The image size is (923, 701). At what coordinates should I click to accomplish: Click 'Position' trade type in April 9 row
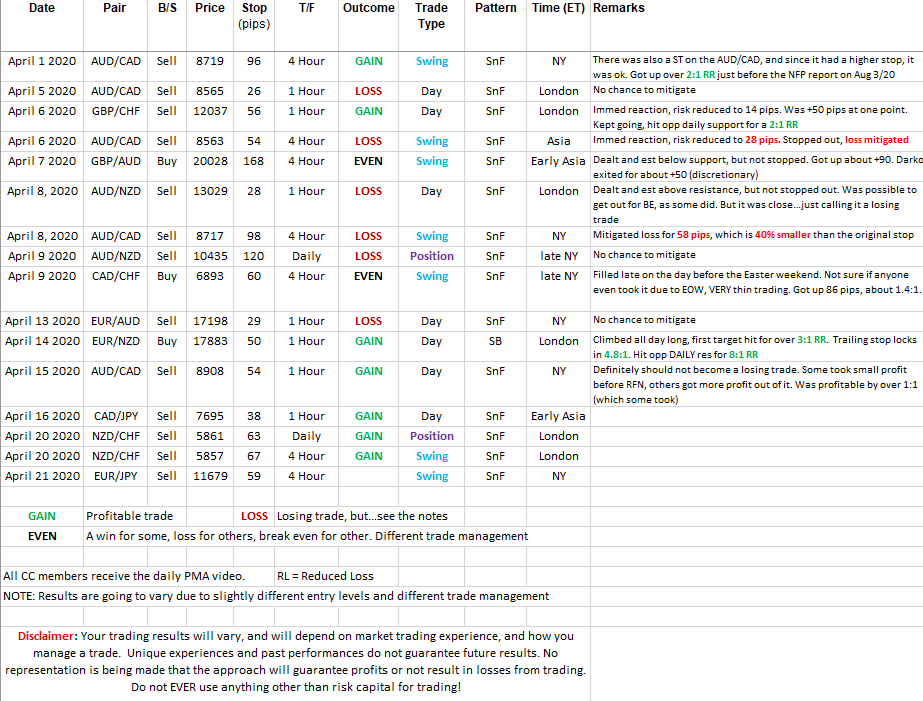[x=432, y=256]
